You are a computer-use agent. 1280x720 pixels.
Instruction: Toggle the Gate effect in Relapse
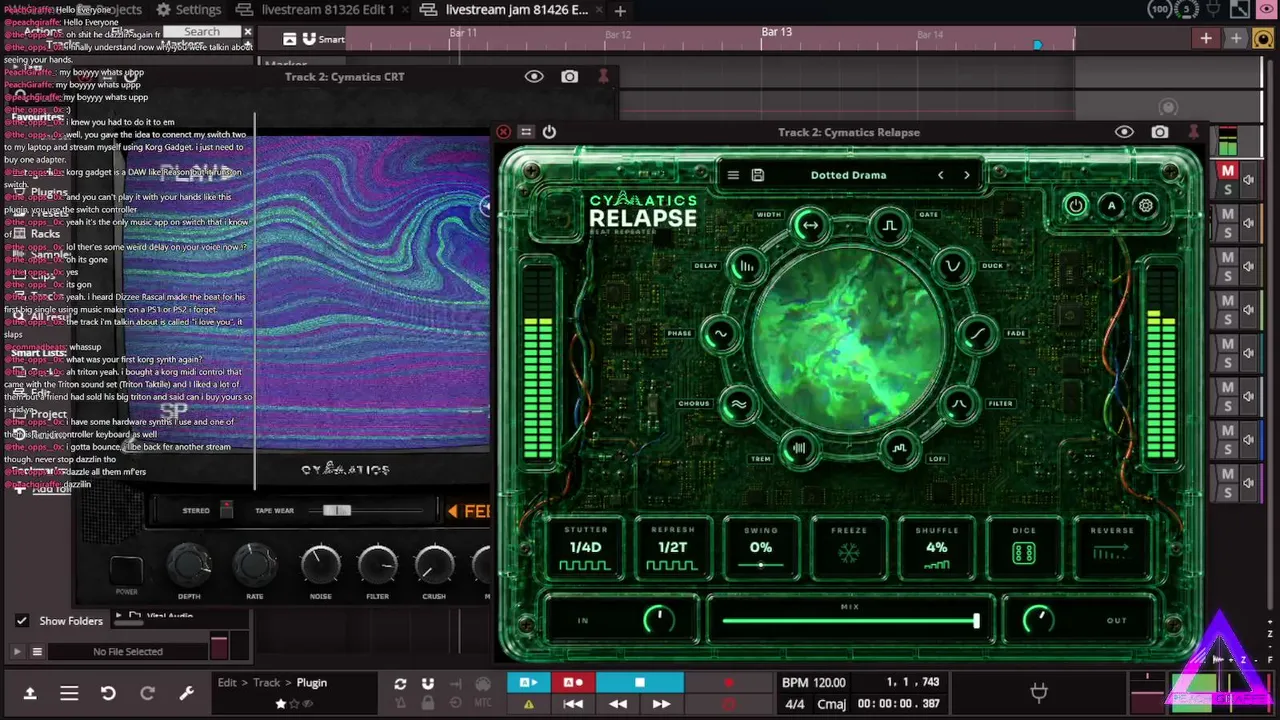click(889, 226)
